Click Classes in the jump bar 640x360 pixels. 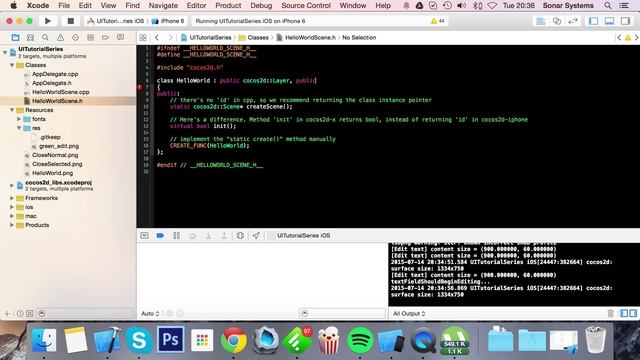tap(253, 38)
